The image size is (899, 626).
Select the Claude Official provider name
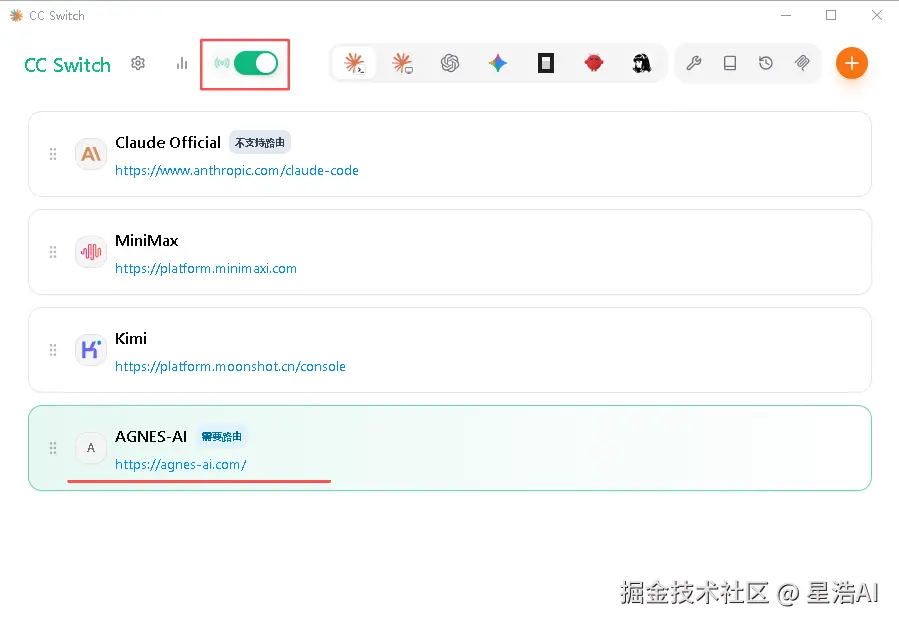168,143
